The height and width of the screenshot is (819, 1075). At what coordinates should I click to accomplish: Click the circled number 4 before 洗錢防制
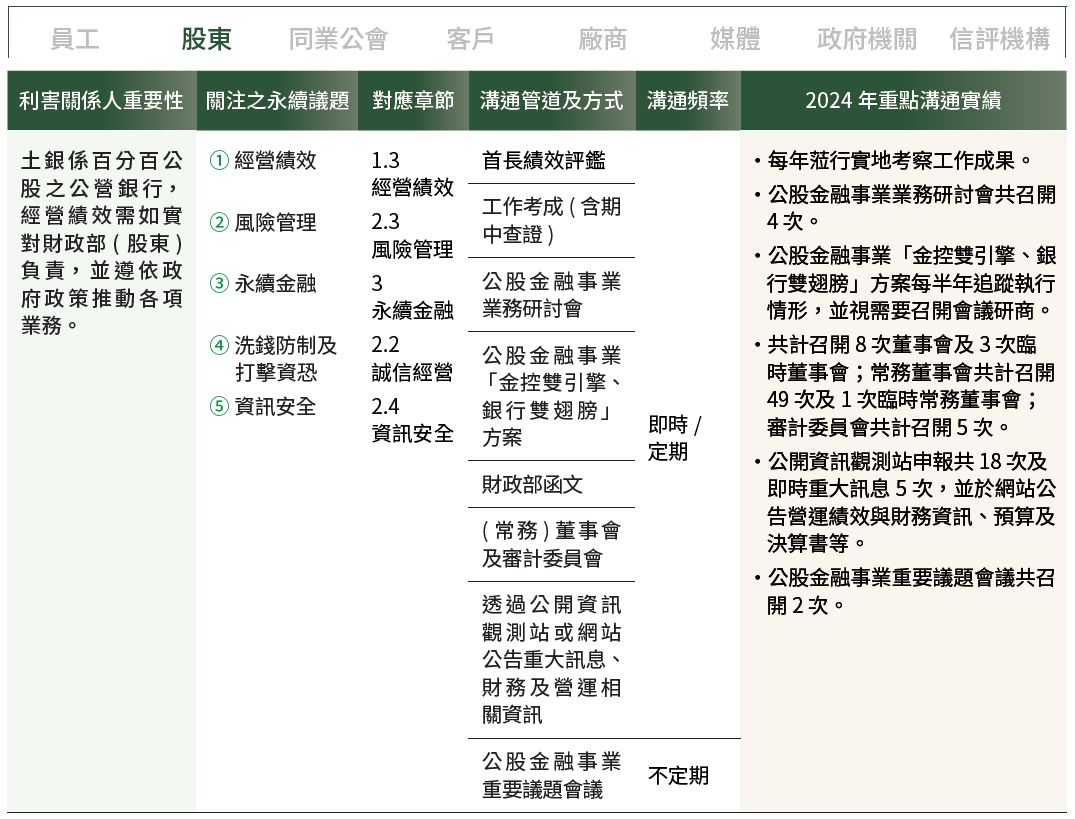(219, 346)
